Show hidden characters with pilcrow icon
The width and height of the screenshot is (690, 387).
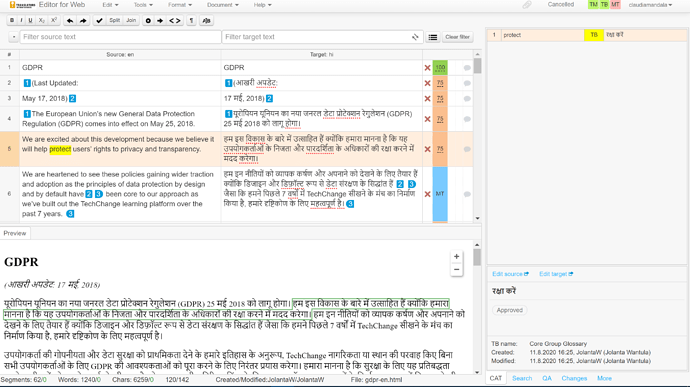pyautogui.click(x=191, y=21)
